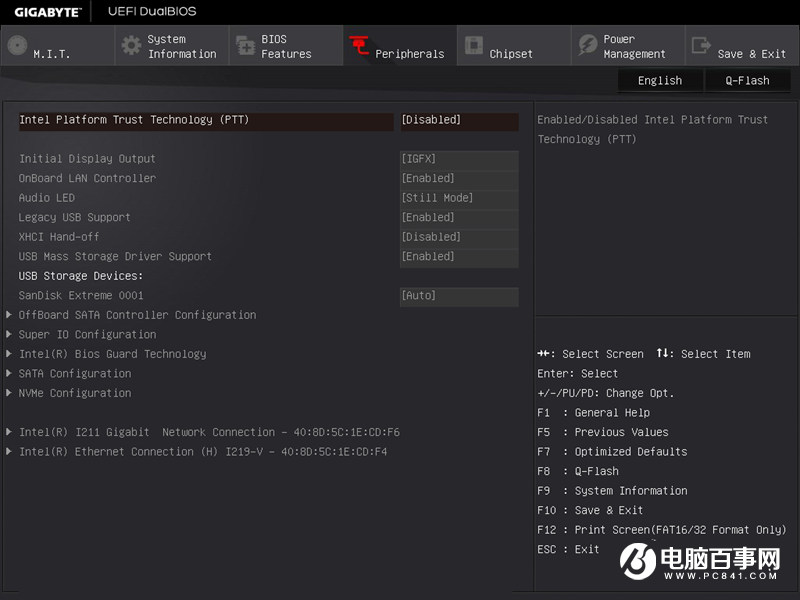Image resolution: width=800 pixels, height=600 pixels.
Task: Click the red Peripherals icon
Action: (x=359, y=46)
